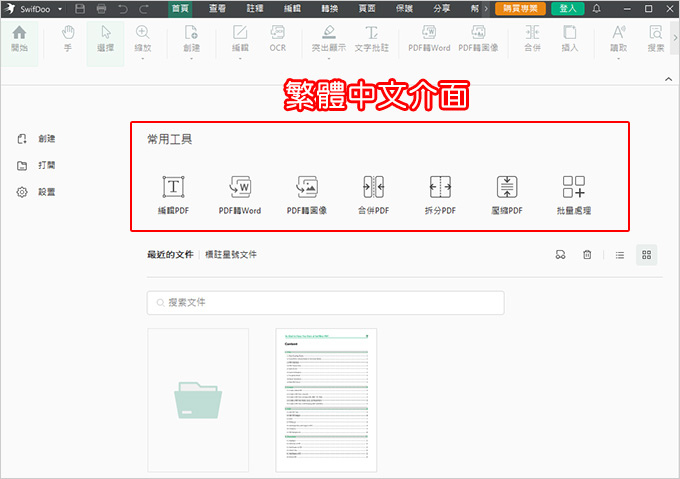Click the 搜索文件 search field

326,303
